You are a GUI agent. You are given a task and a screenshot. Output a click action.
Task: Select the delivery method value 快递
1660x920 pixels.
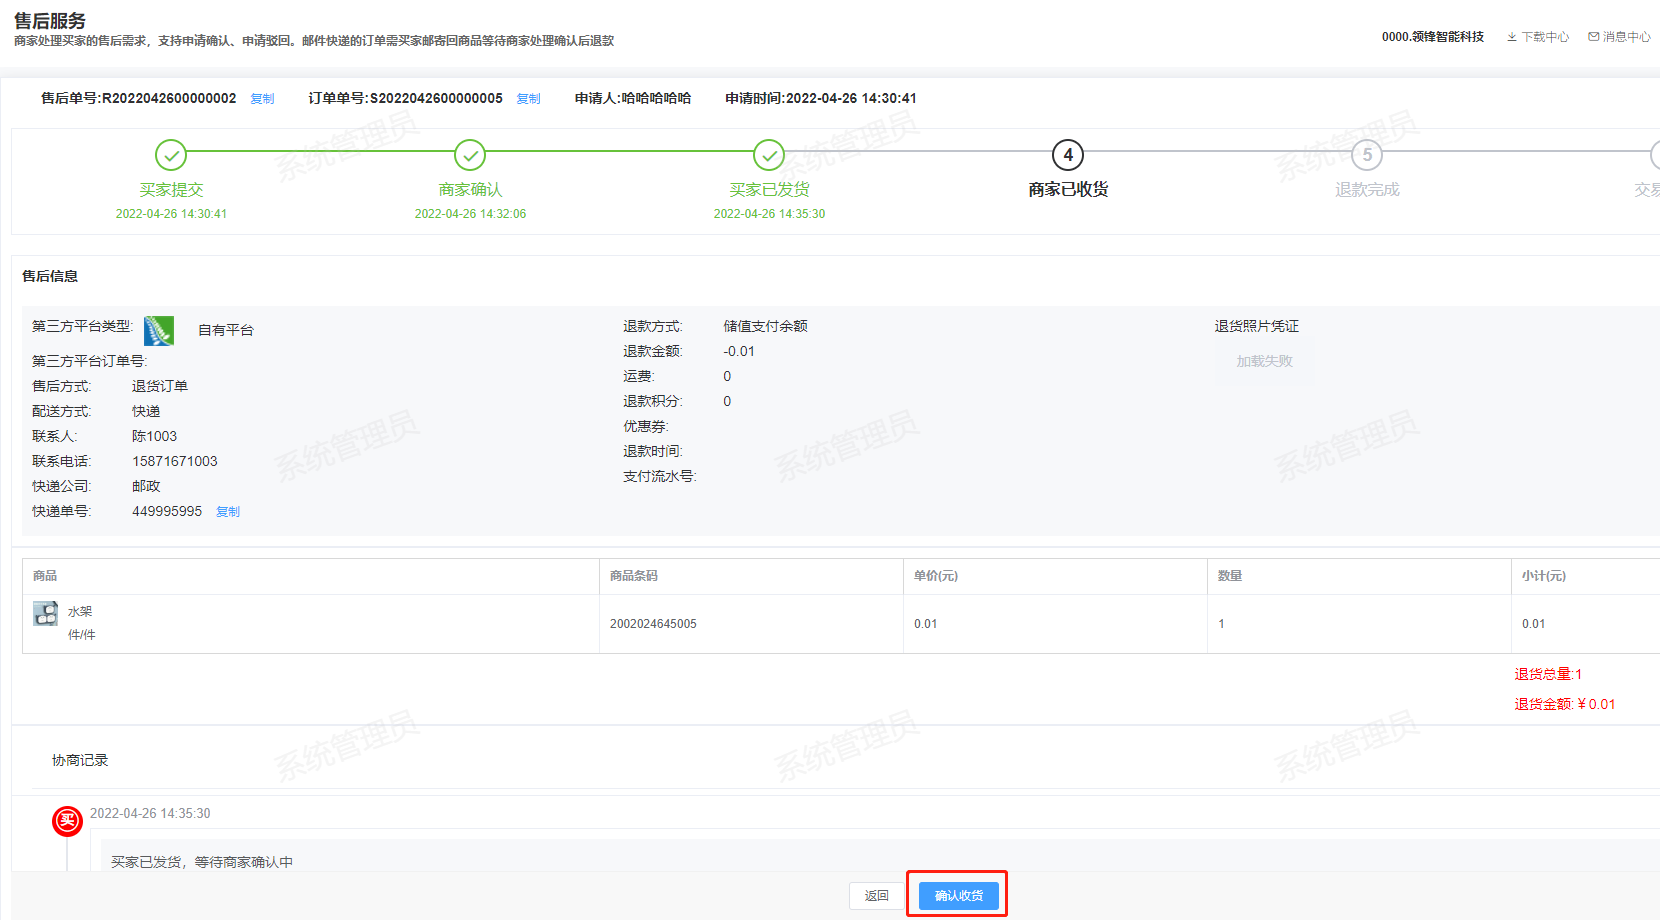tap(146, 412)
